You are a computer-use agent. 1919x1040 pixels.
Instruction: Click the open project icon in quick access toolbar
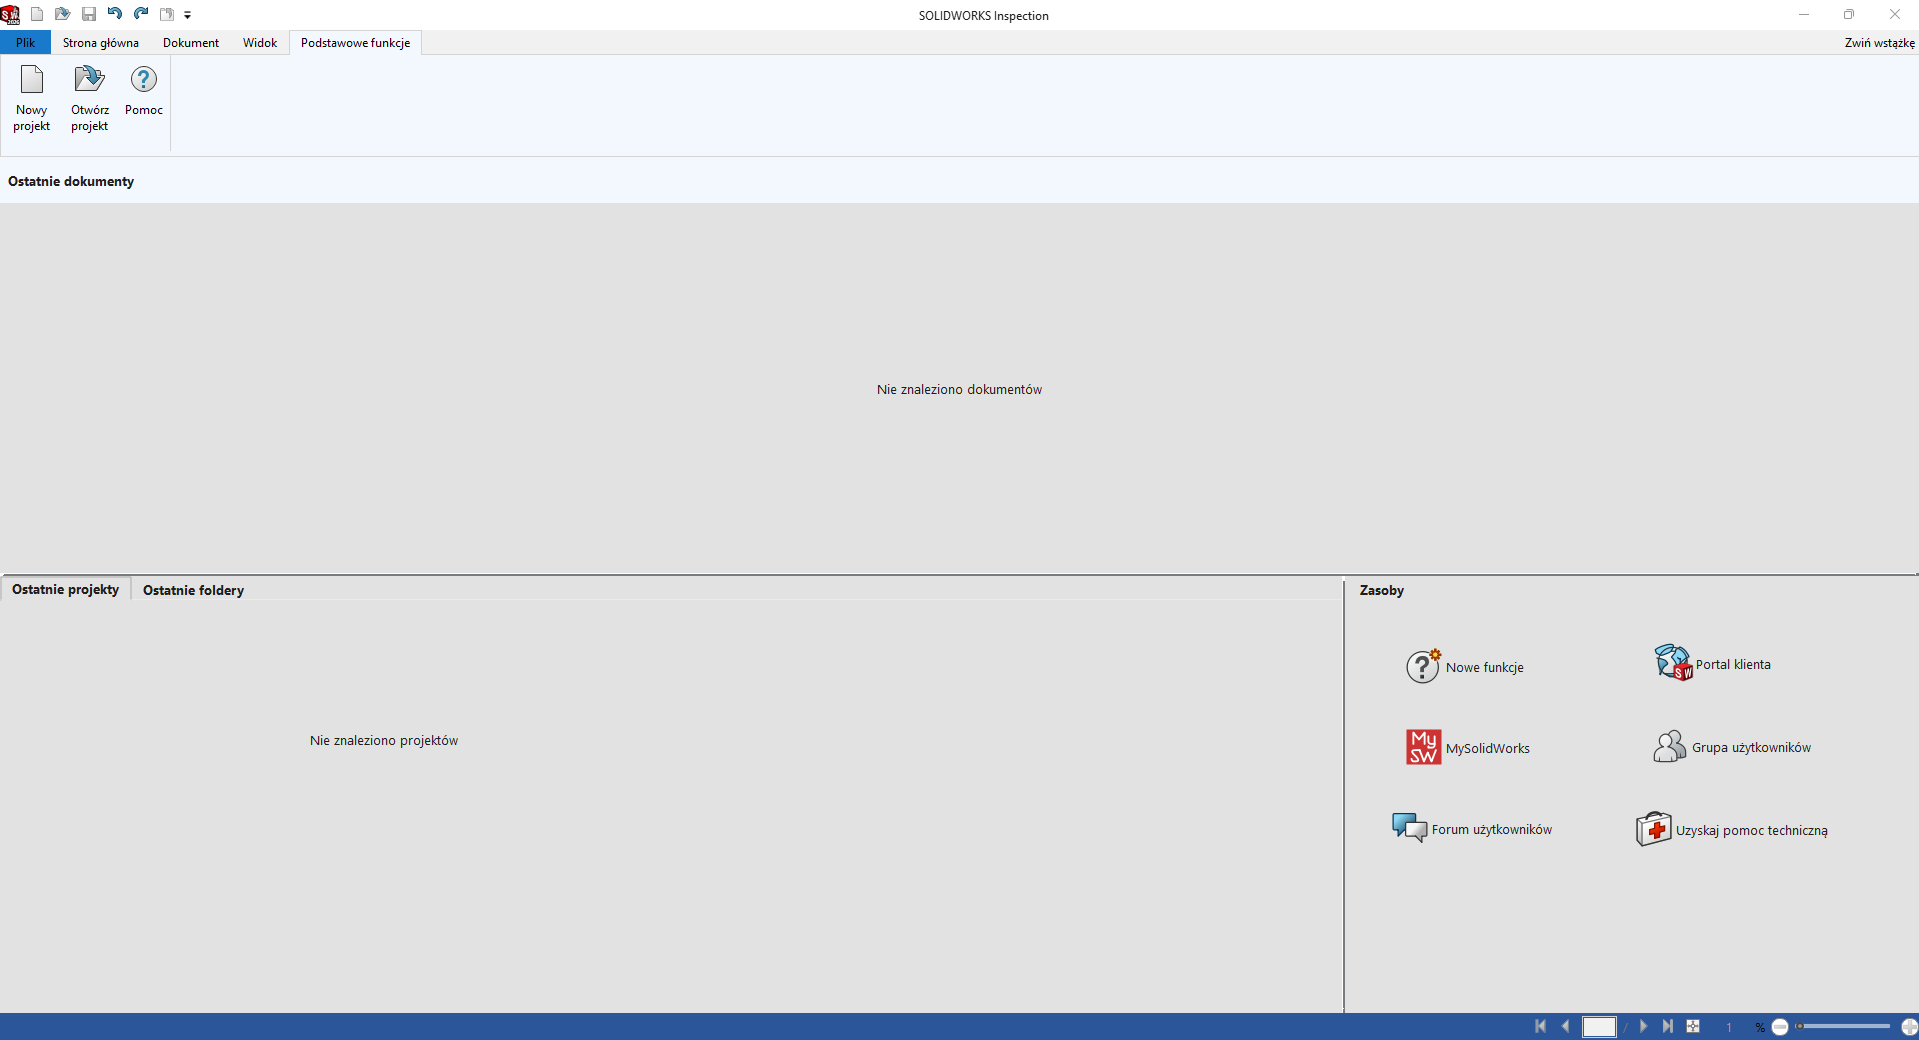tap(62, 15)
